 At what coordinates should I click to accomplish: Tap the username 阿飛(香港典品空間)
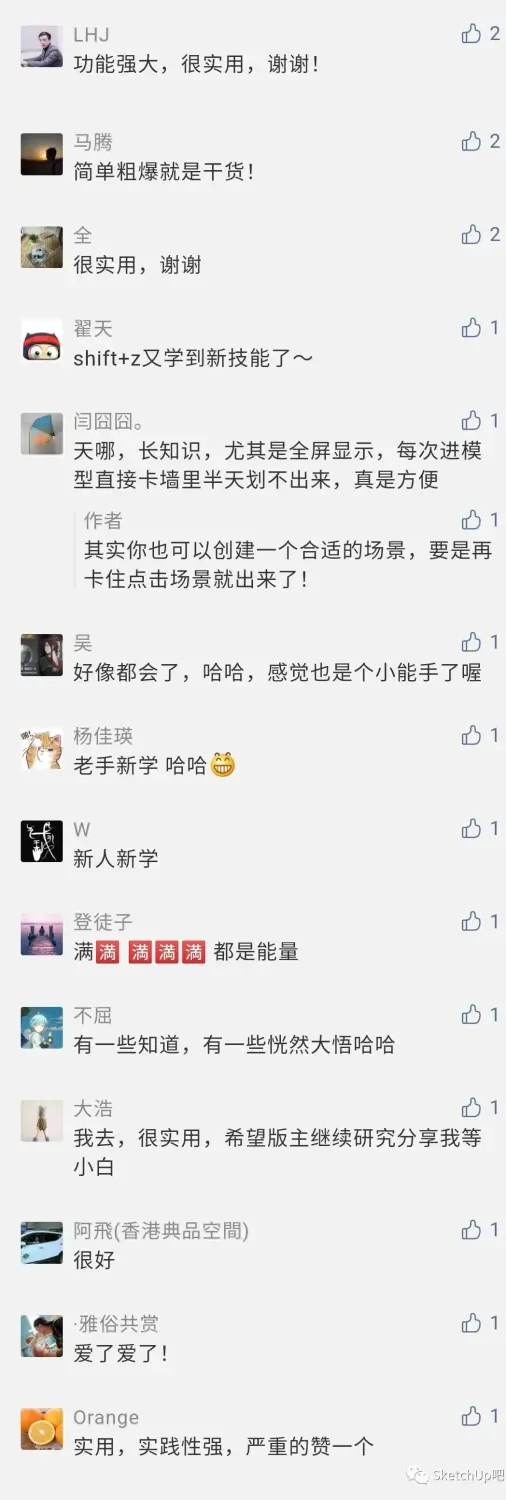(161, 1231)
